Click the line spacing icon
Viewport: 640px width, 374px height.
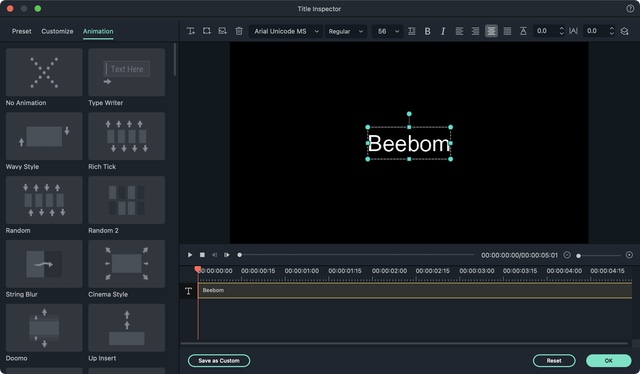(523, 31)
